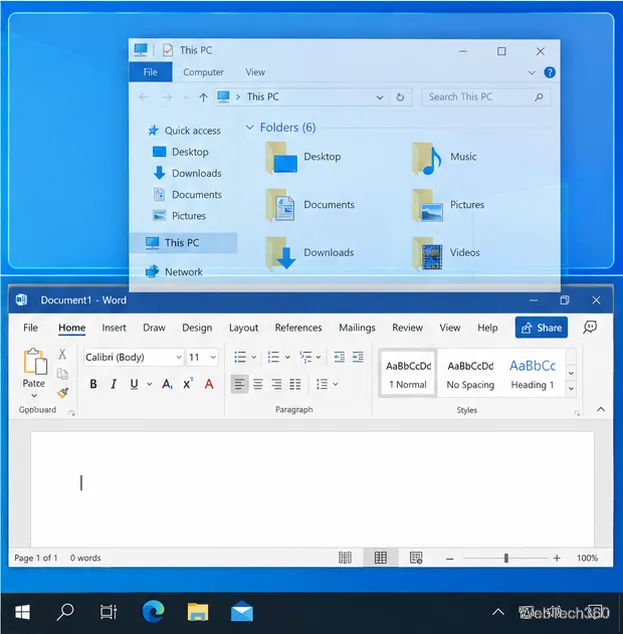This screenshot has height=634, width=623.
Task: Click the Format Painter brush icon
Action: (63, 393)
